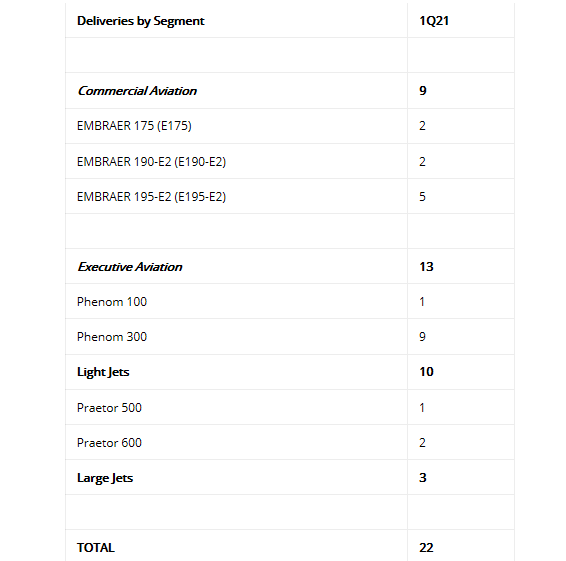The height and width of the screenshot is (561, 566).
Task: Select the Phenom 300 value 9
Action: [422, 336]
